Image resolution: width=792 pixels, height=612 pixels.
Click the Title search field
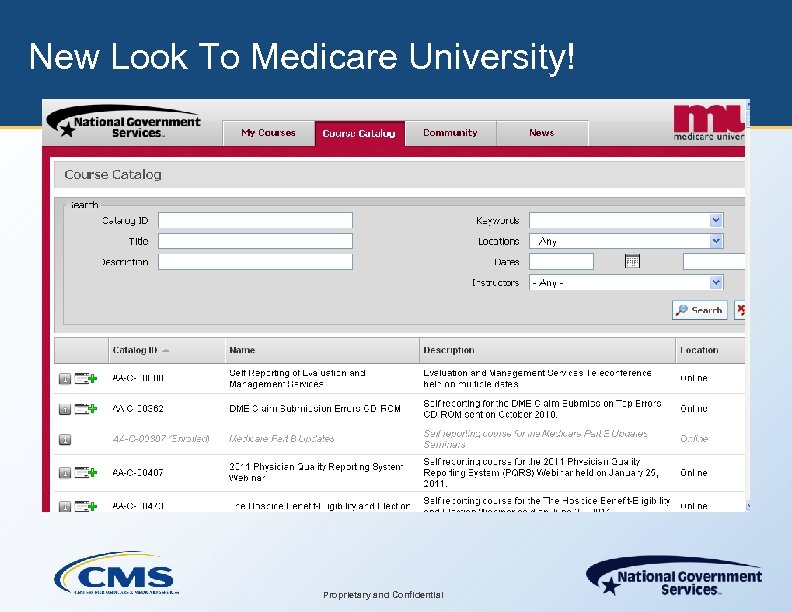click(x=255, y=241)
